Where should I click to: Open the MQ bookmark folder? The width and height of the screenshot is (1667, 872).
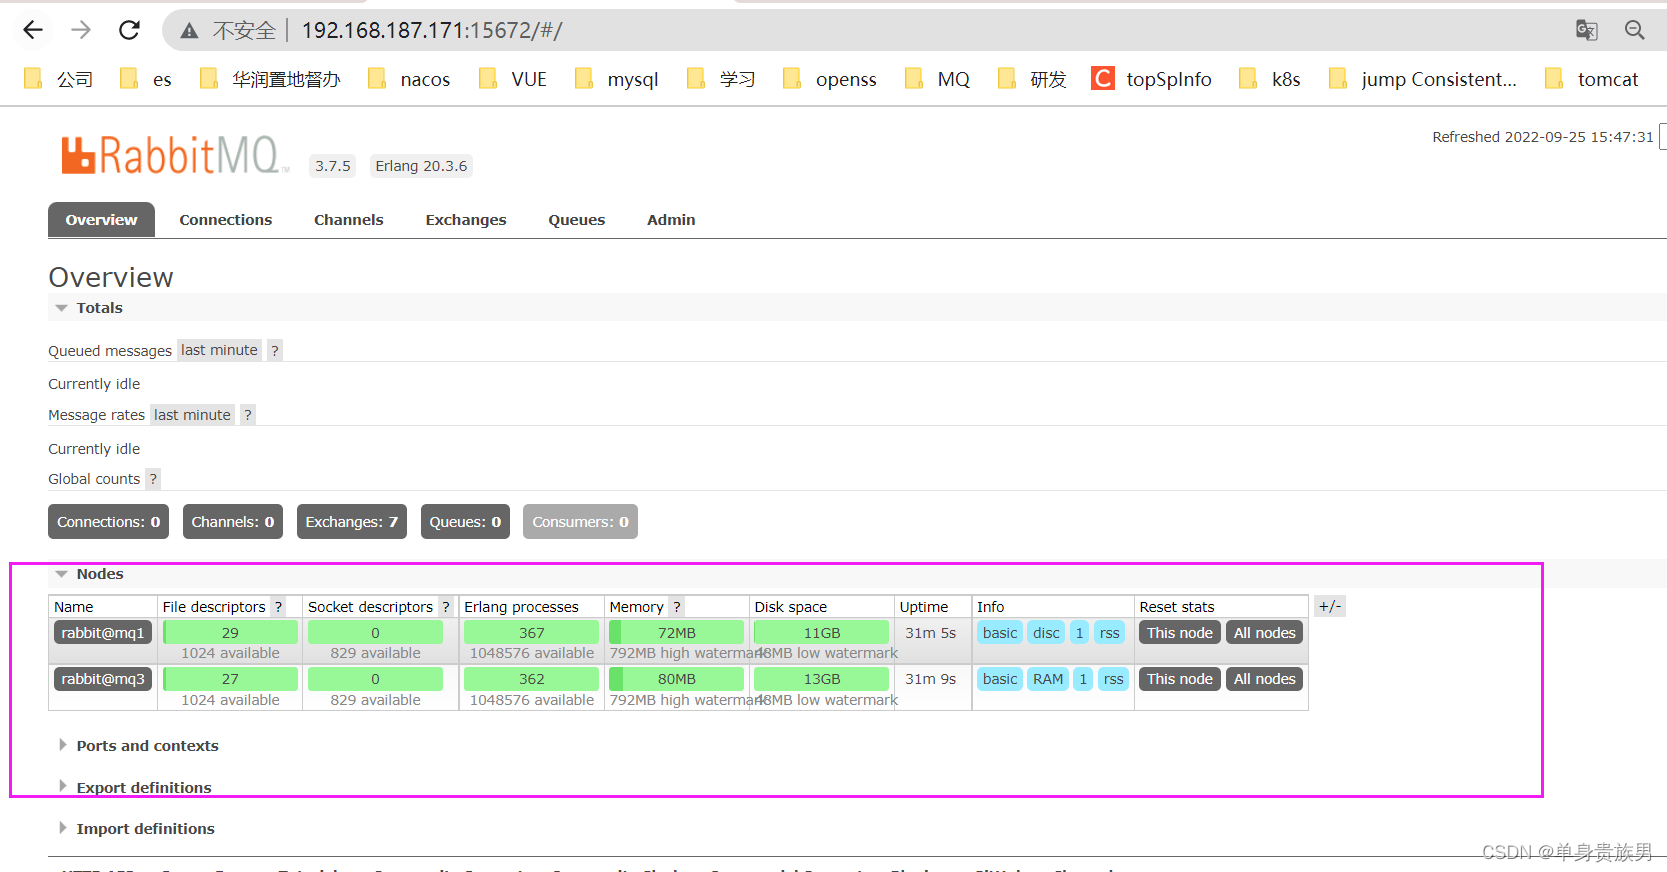(938, 79)
